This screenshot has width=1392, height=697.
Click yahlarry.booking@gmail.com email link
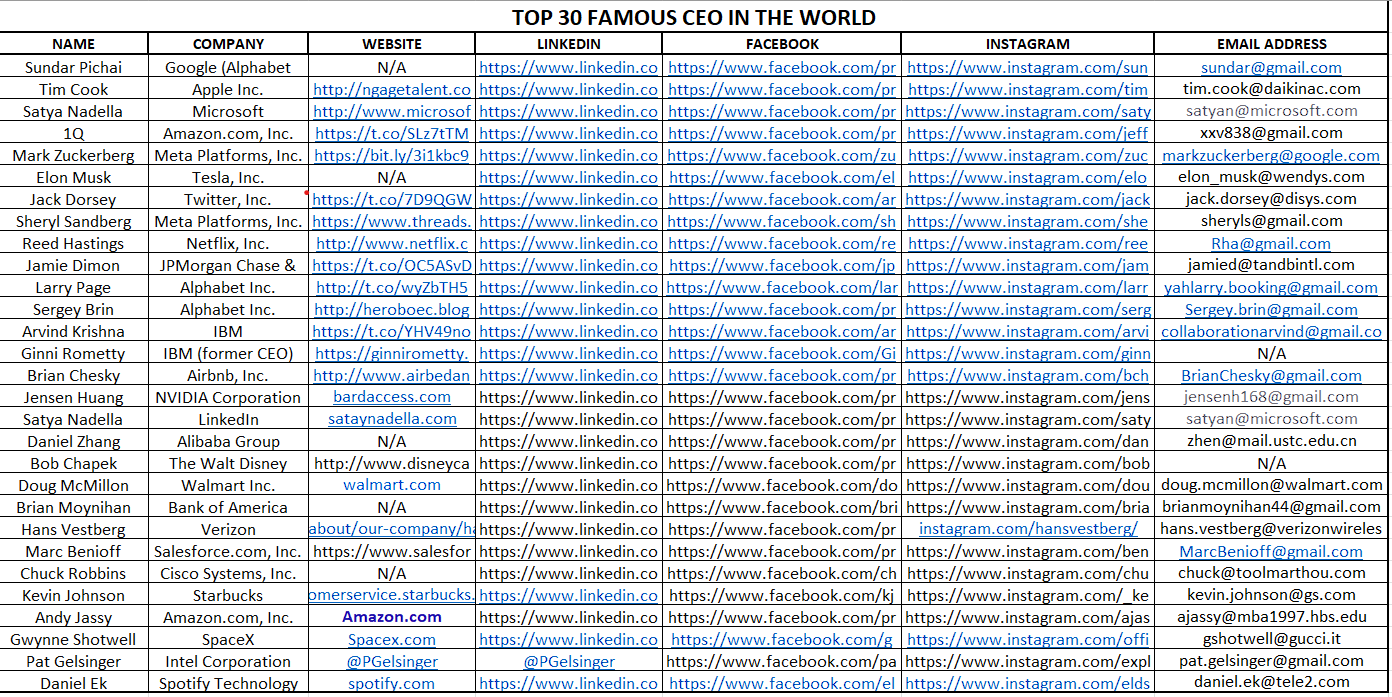(1271, 287)
